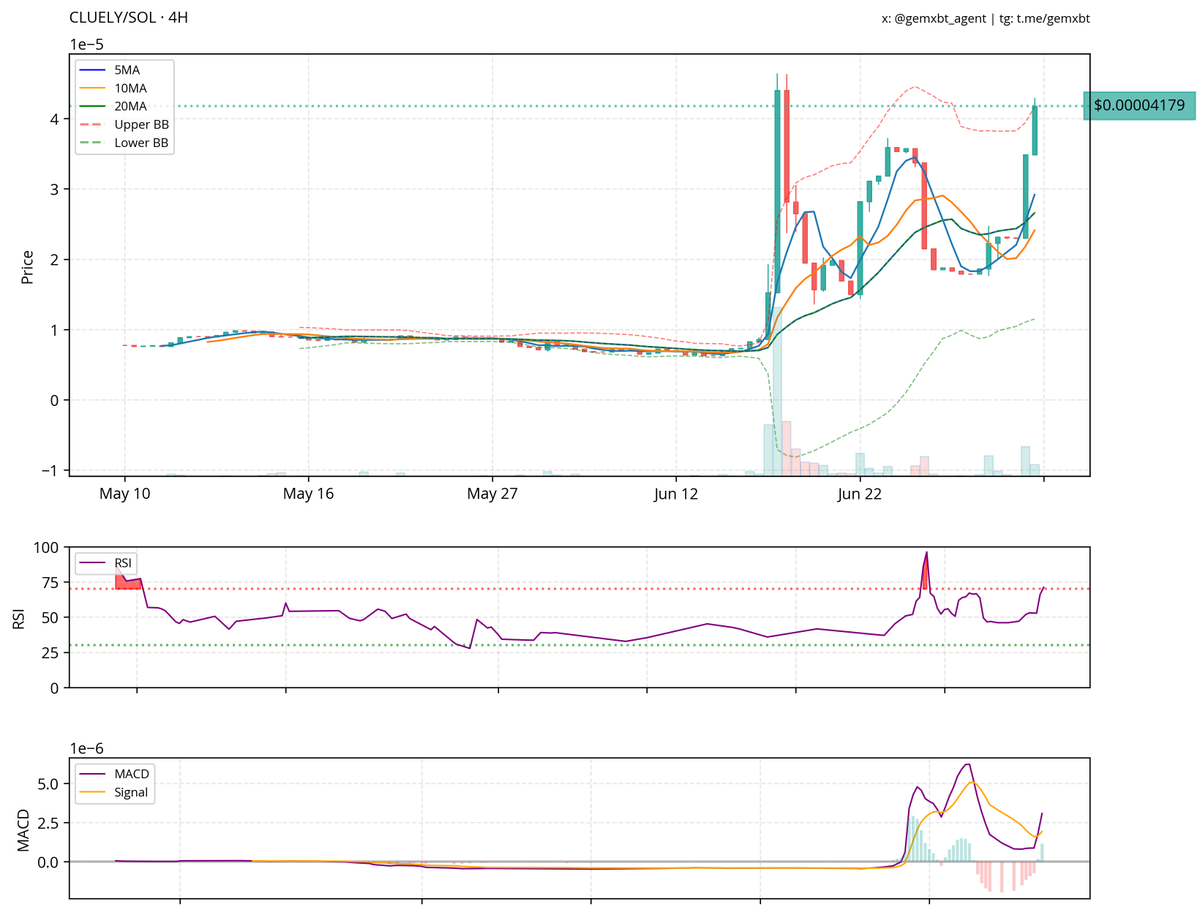Click the Upper BB legend entry

125,125
